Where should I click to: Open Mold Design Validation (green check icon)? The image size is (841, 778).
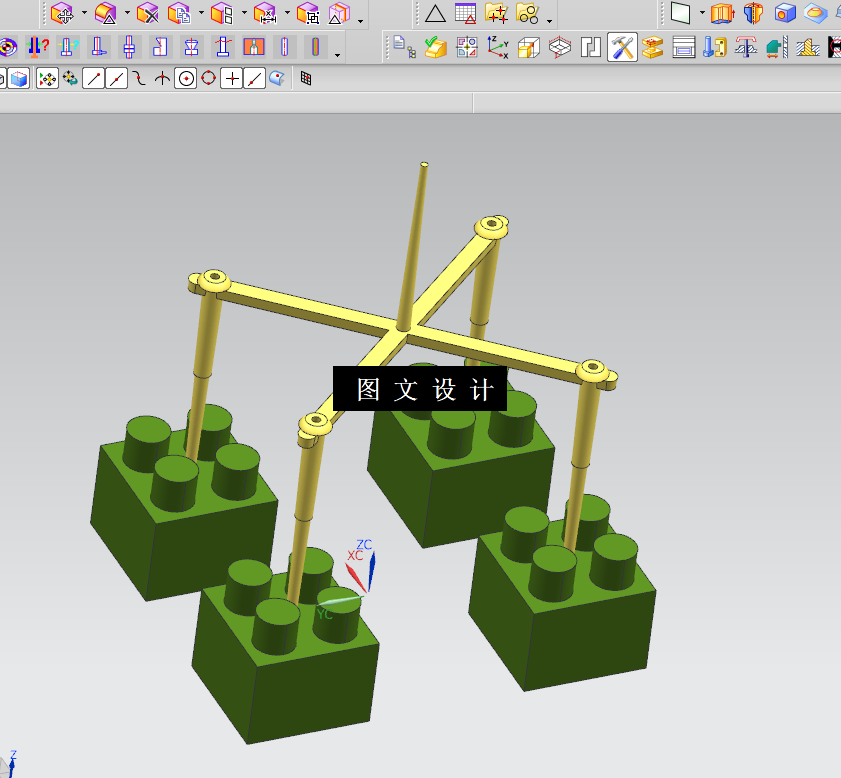[x=436, y=47]
